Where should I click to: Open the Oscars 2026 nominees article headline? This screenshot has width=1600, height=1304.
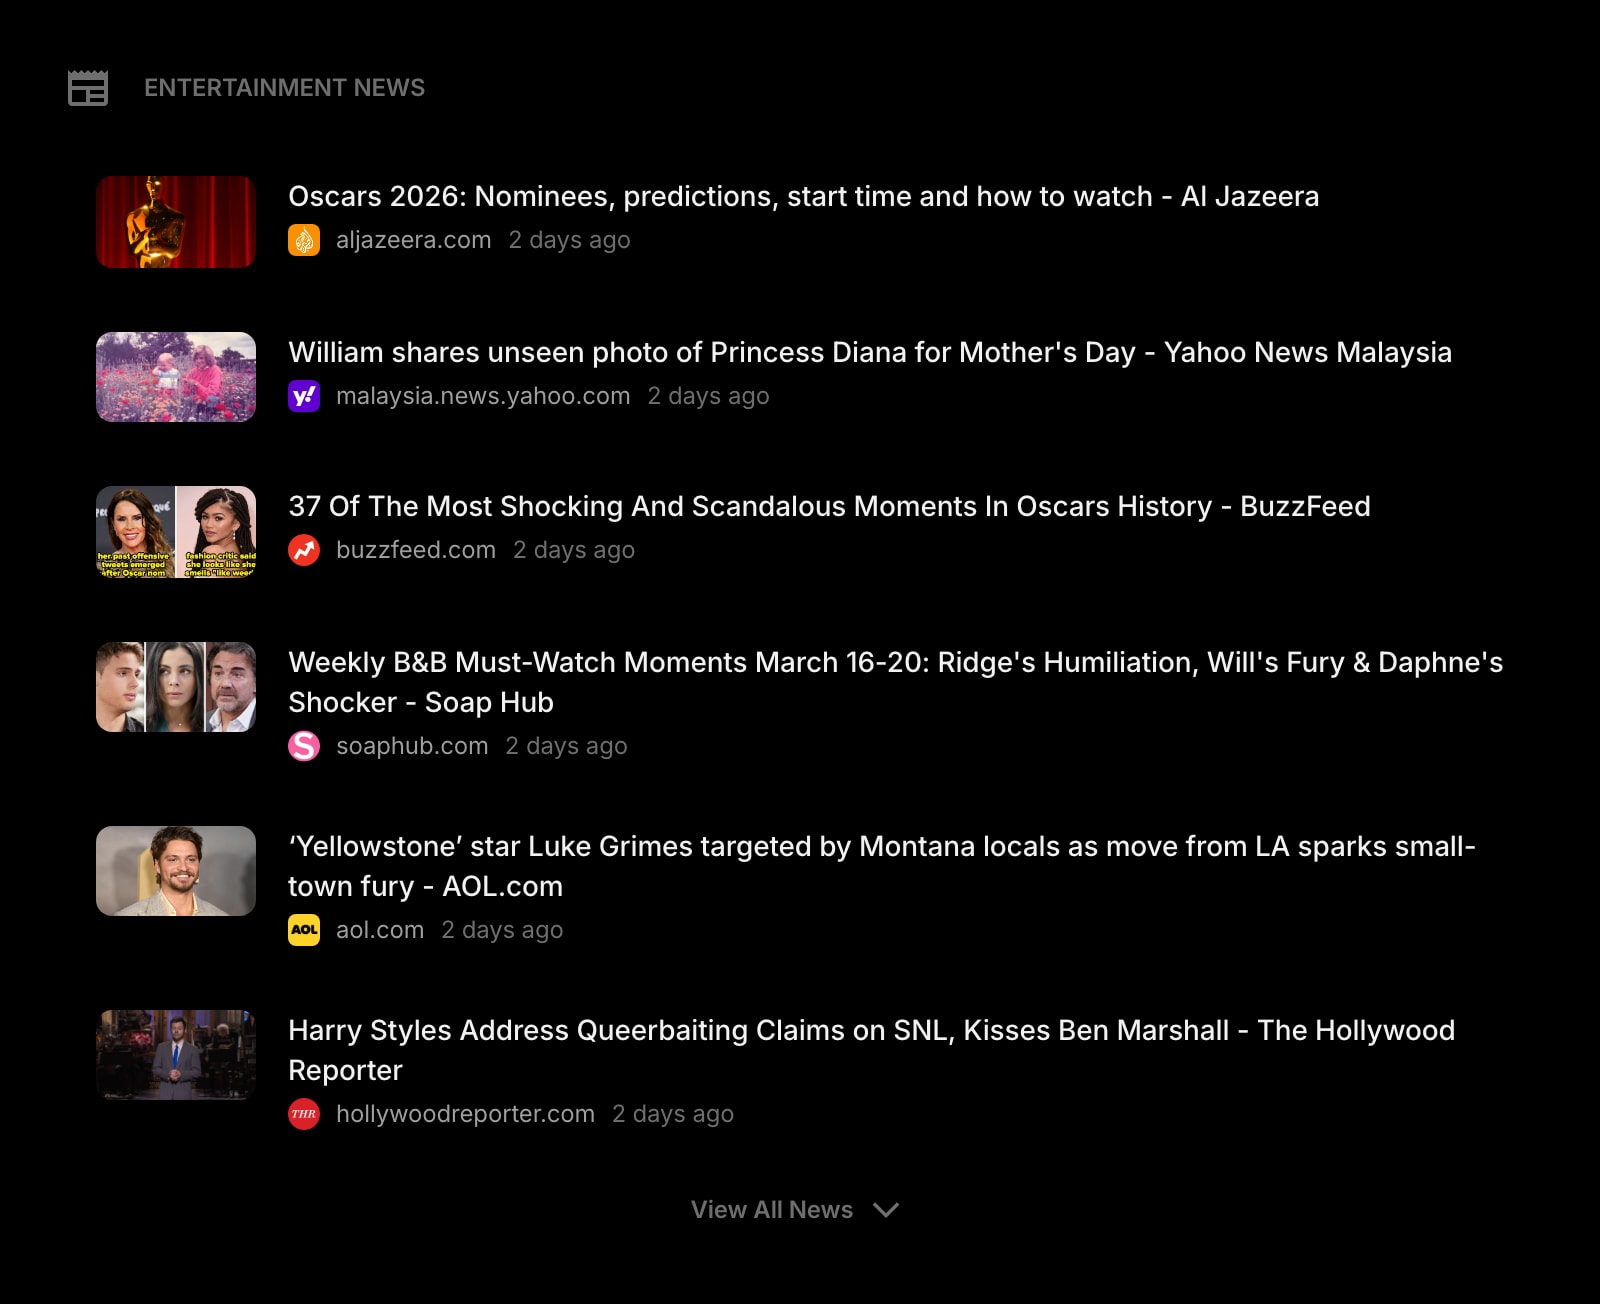(803, 196)
